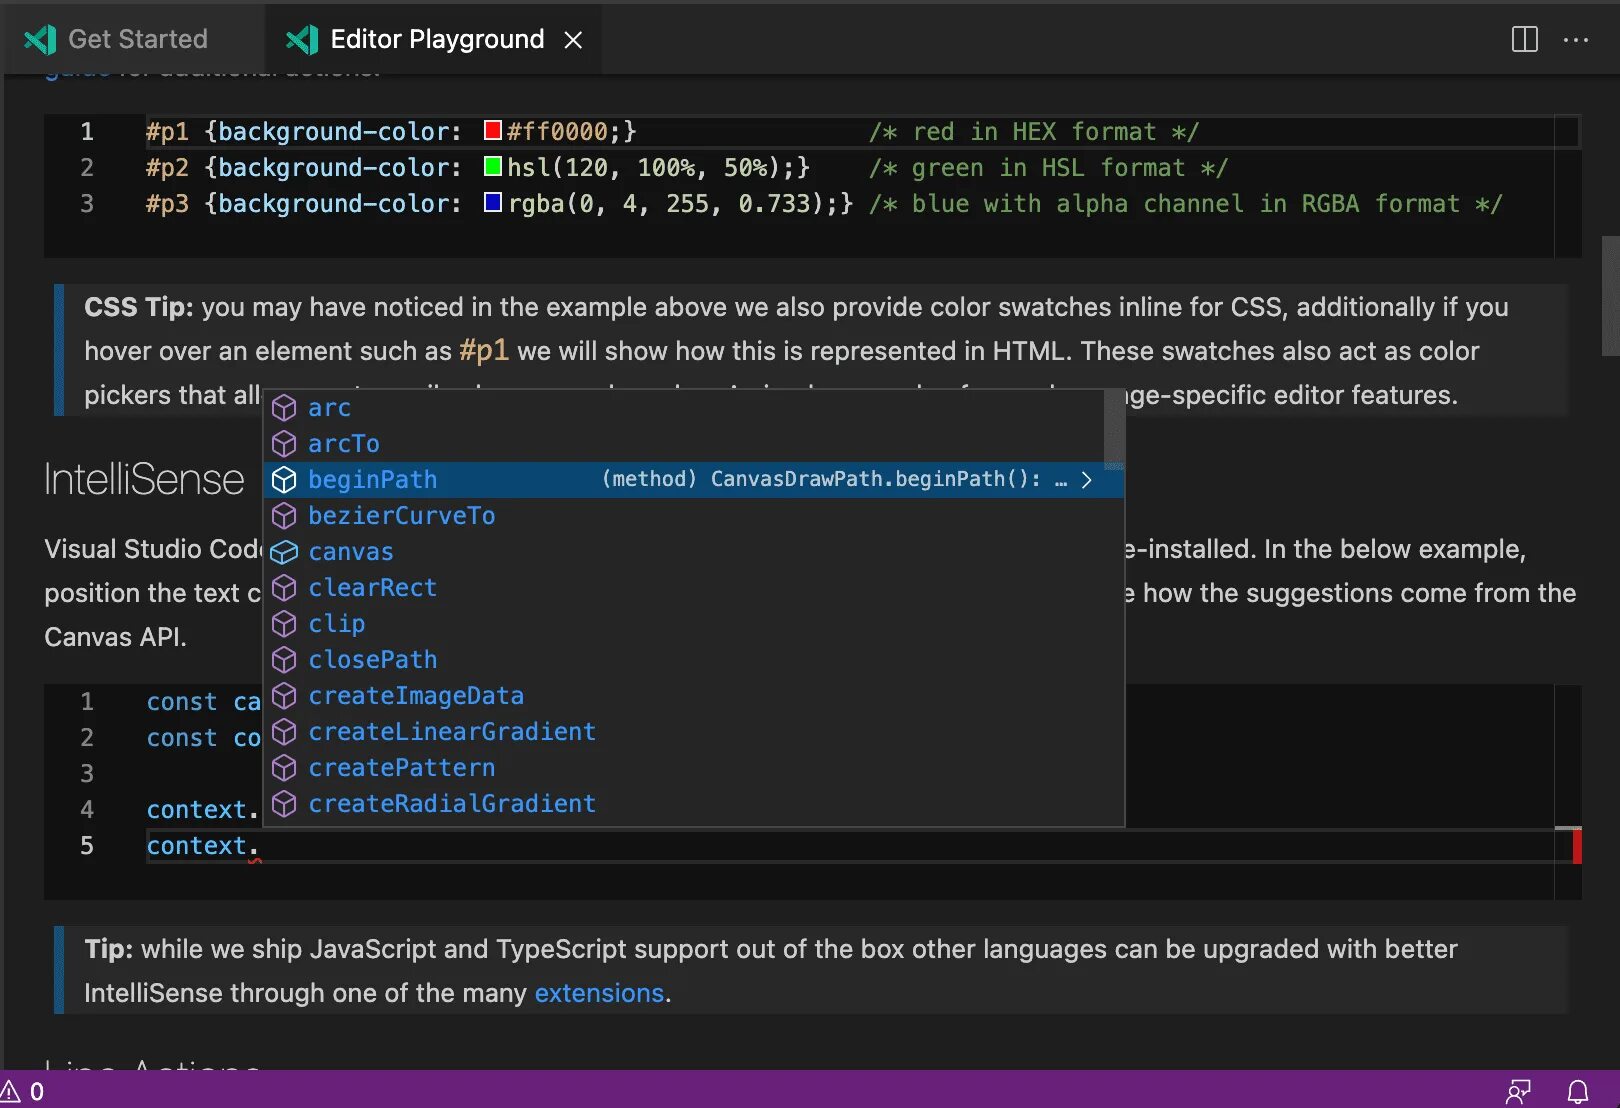Pick the clip suggestion
This screenshot has height=1108, width=1620.
[694, 624]
